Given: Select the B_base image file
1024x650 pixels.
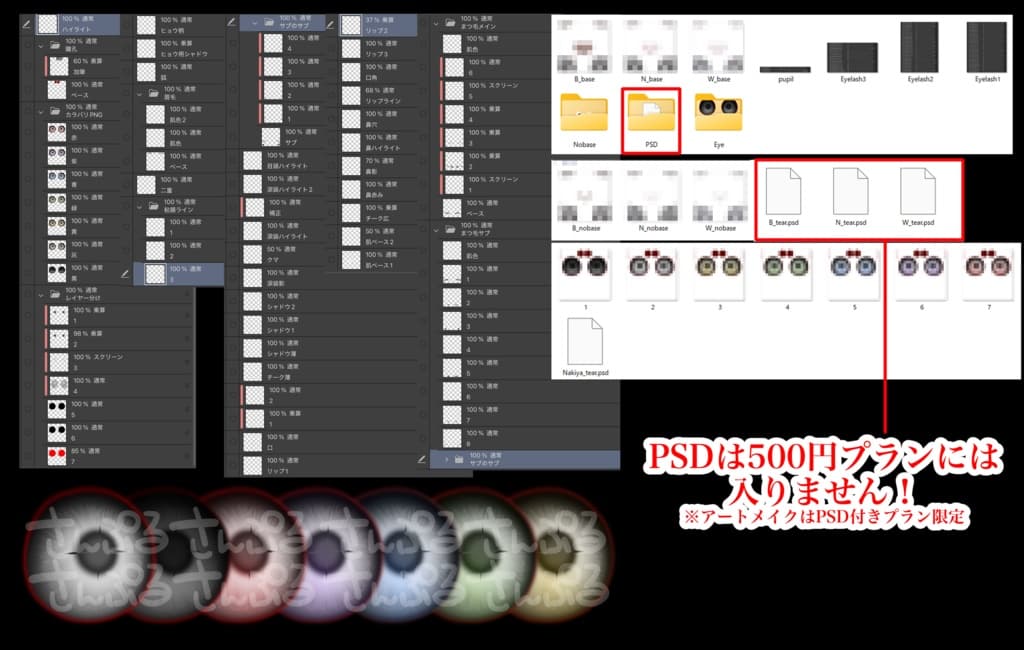Looking at the screenshot, I should [x=584, y=51].
